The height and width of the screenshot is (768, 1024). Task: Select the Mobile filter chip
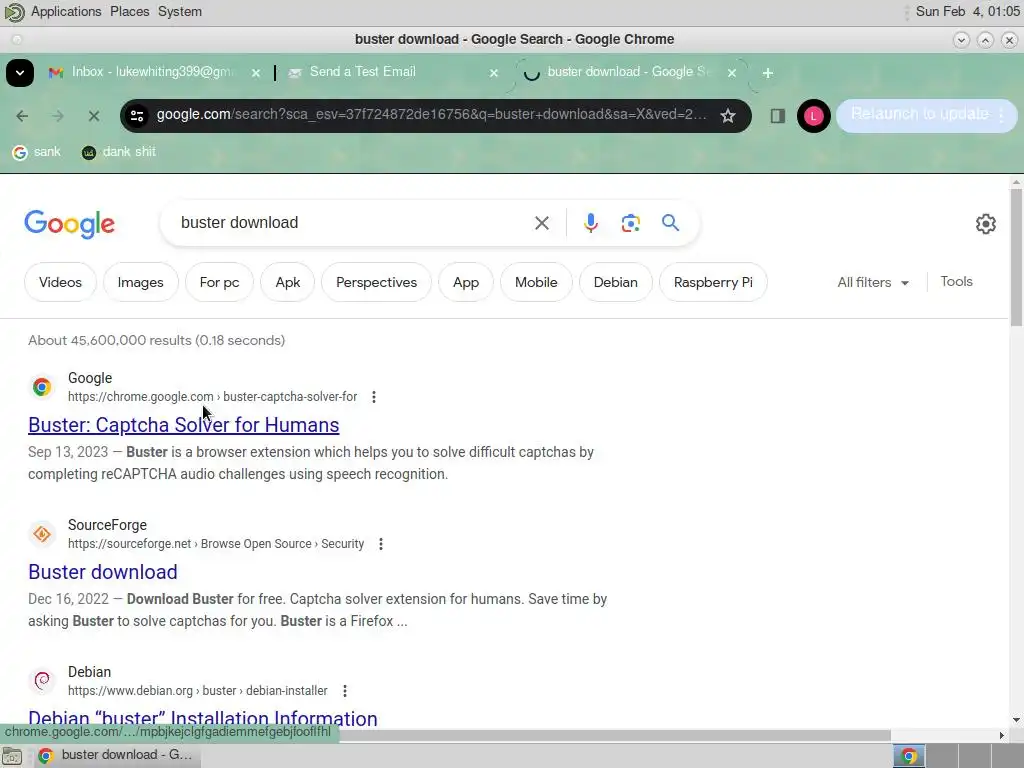pos(536,282)
